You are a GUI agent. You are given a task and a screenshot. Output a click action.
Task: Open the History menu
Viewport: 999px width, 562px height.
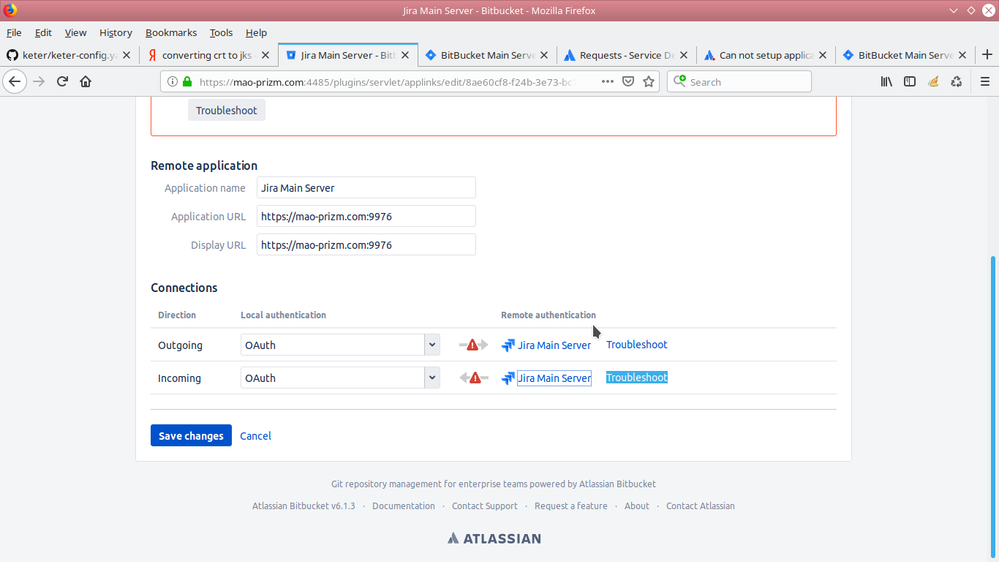115,32
